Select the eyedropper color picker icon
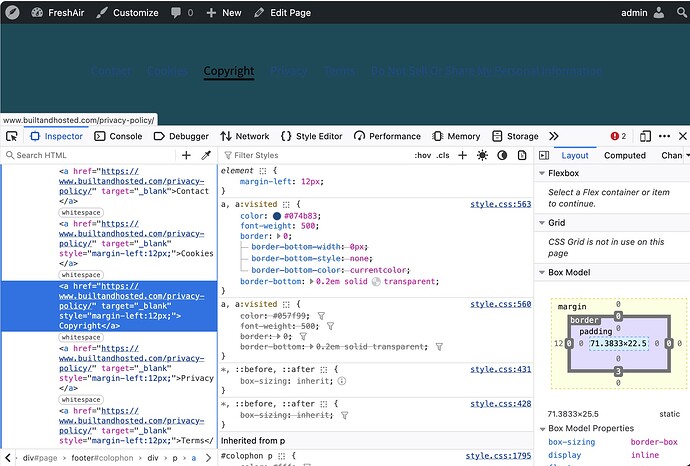690x466 pixels. 206,155
